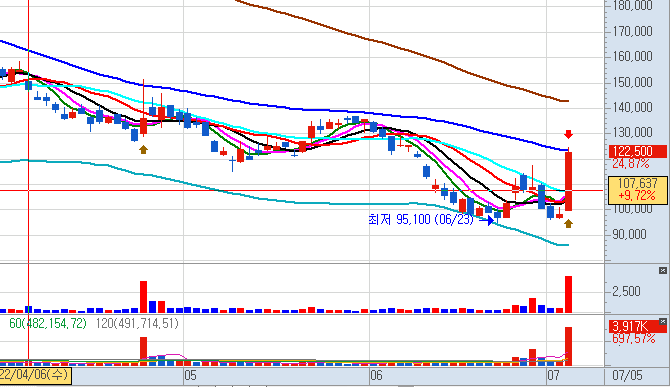This screenshot has height=387, width=670.
Task: Click the red down arrow sell signal marker
Action: tap(568, 135)
